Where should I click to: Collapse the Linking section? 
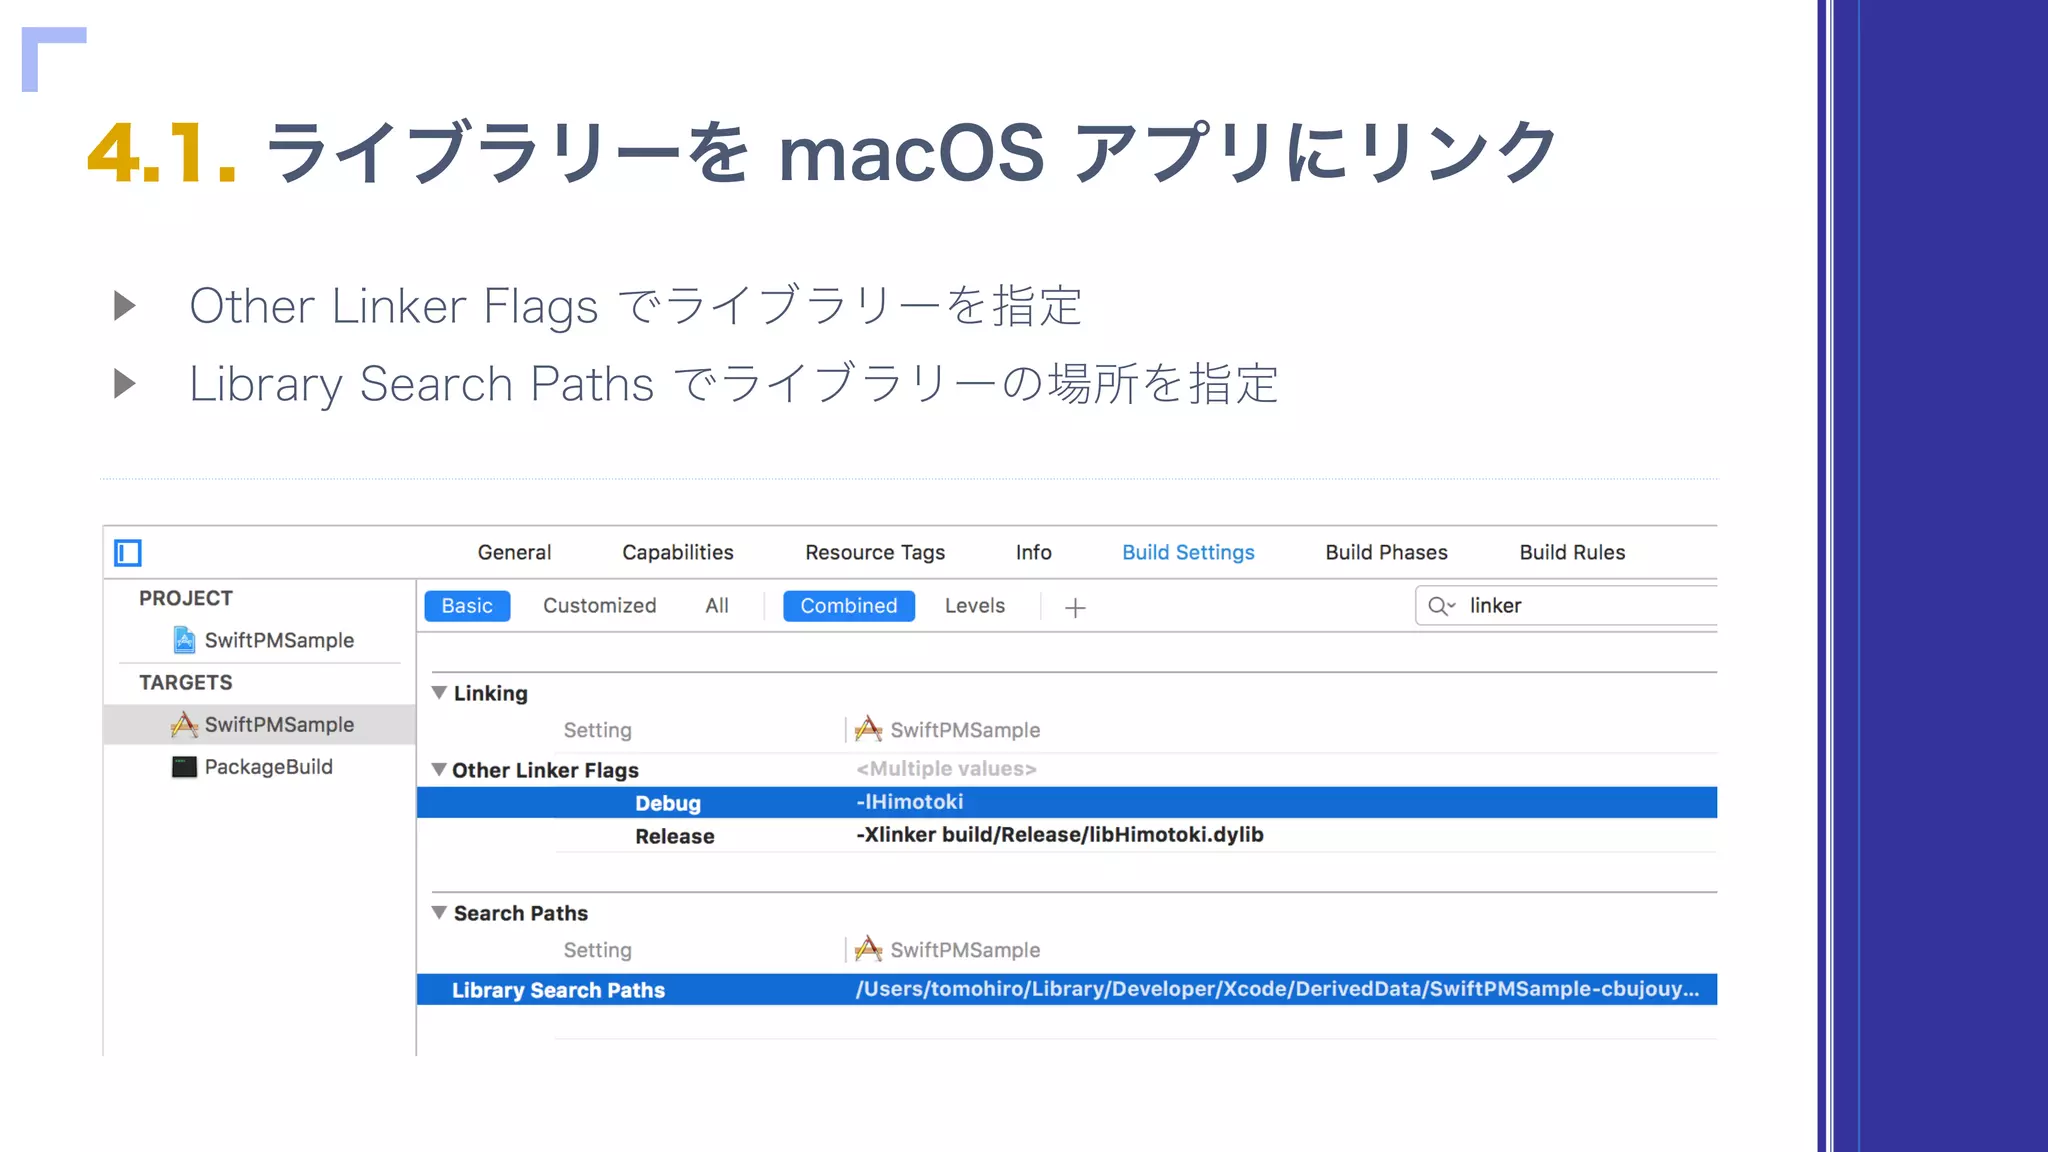pos(439,692)
